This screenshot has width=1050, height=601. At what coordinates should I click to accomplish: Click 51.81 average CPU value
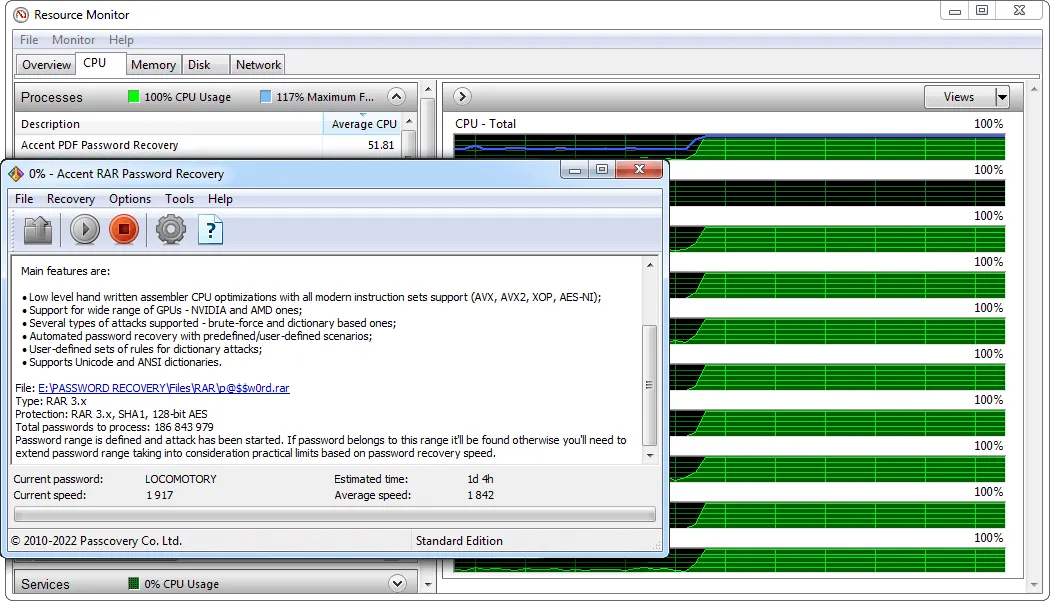point(381,145)
